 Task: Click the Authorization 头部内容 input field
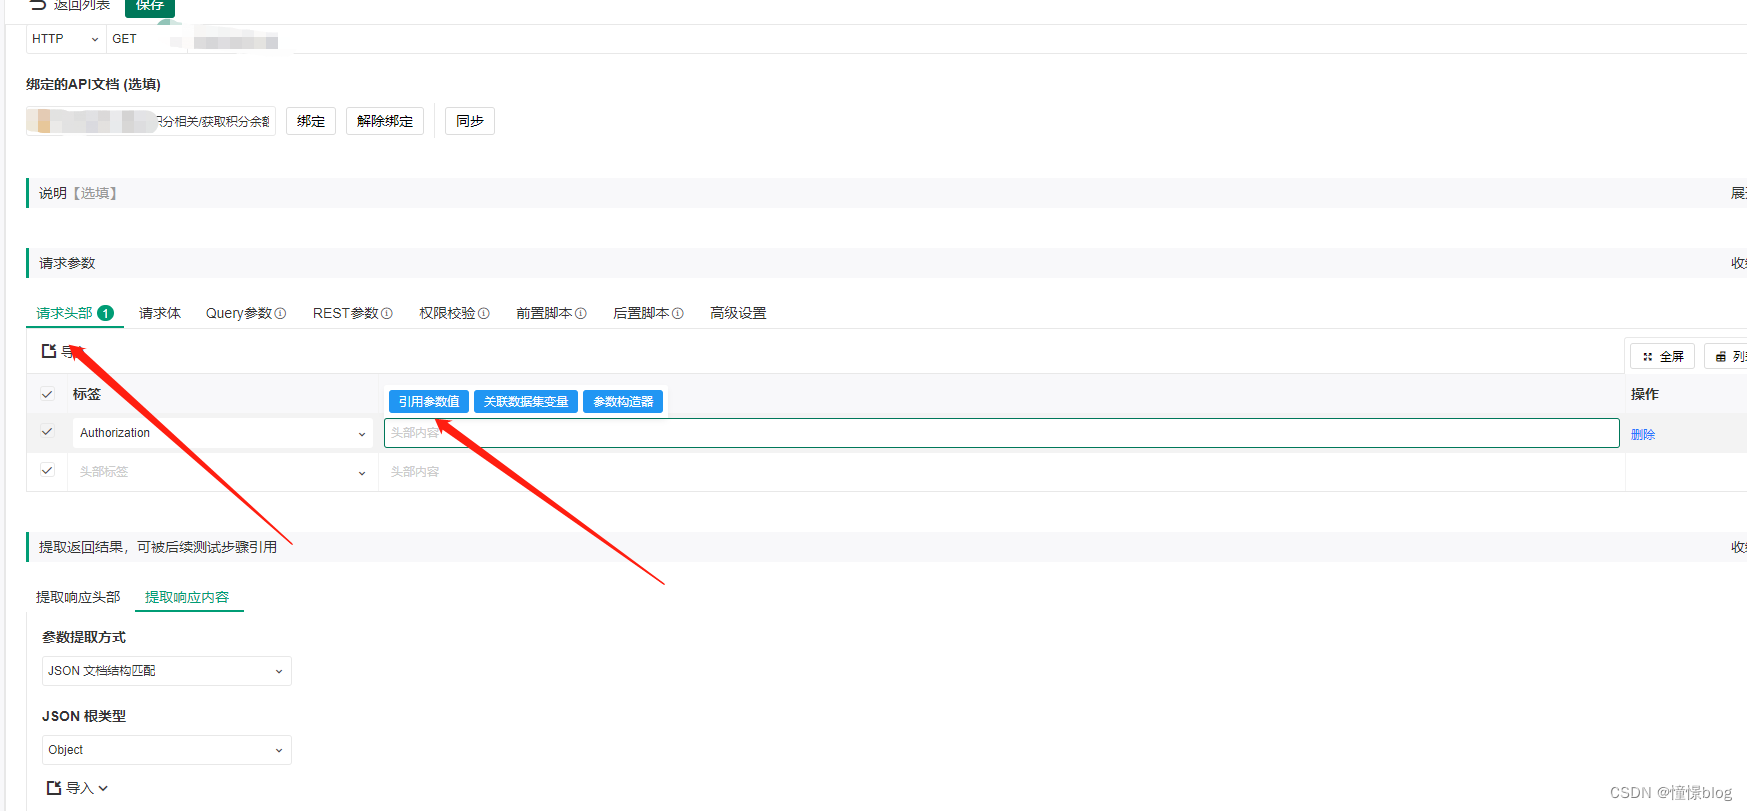tap(1002, 433)
